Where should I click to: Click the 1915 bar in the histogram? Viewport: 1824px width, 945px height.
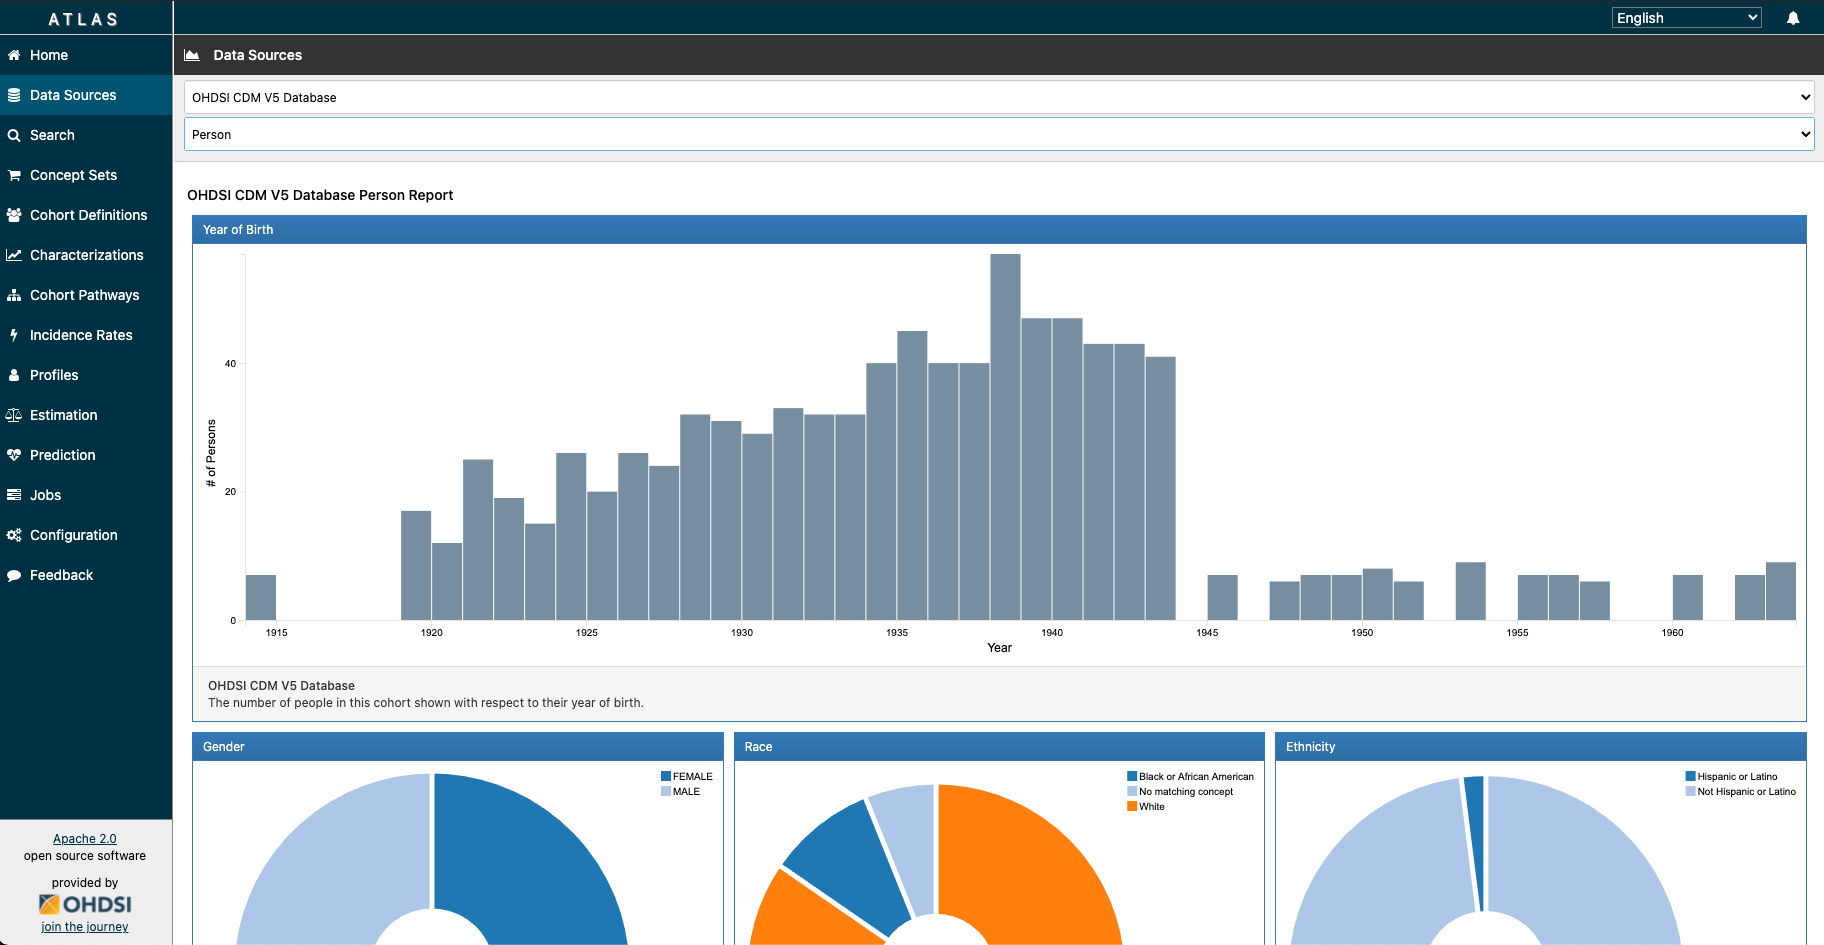tap(261, 598)
